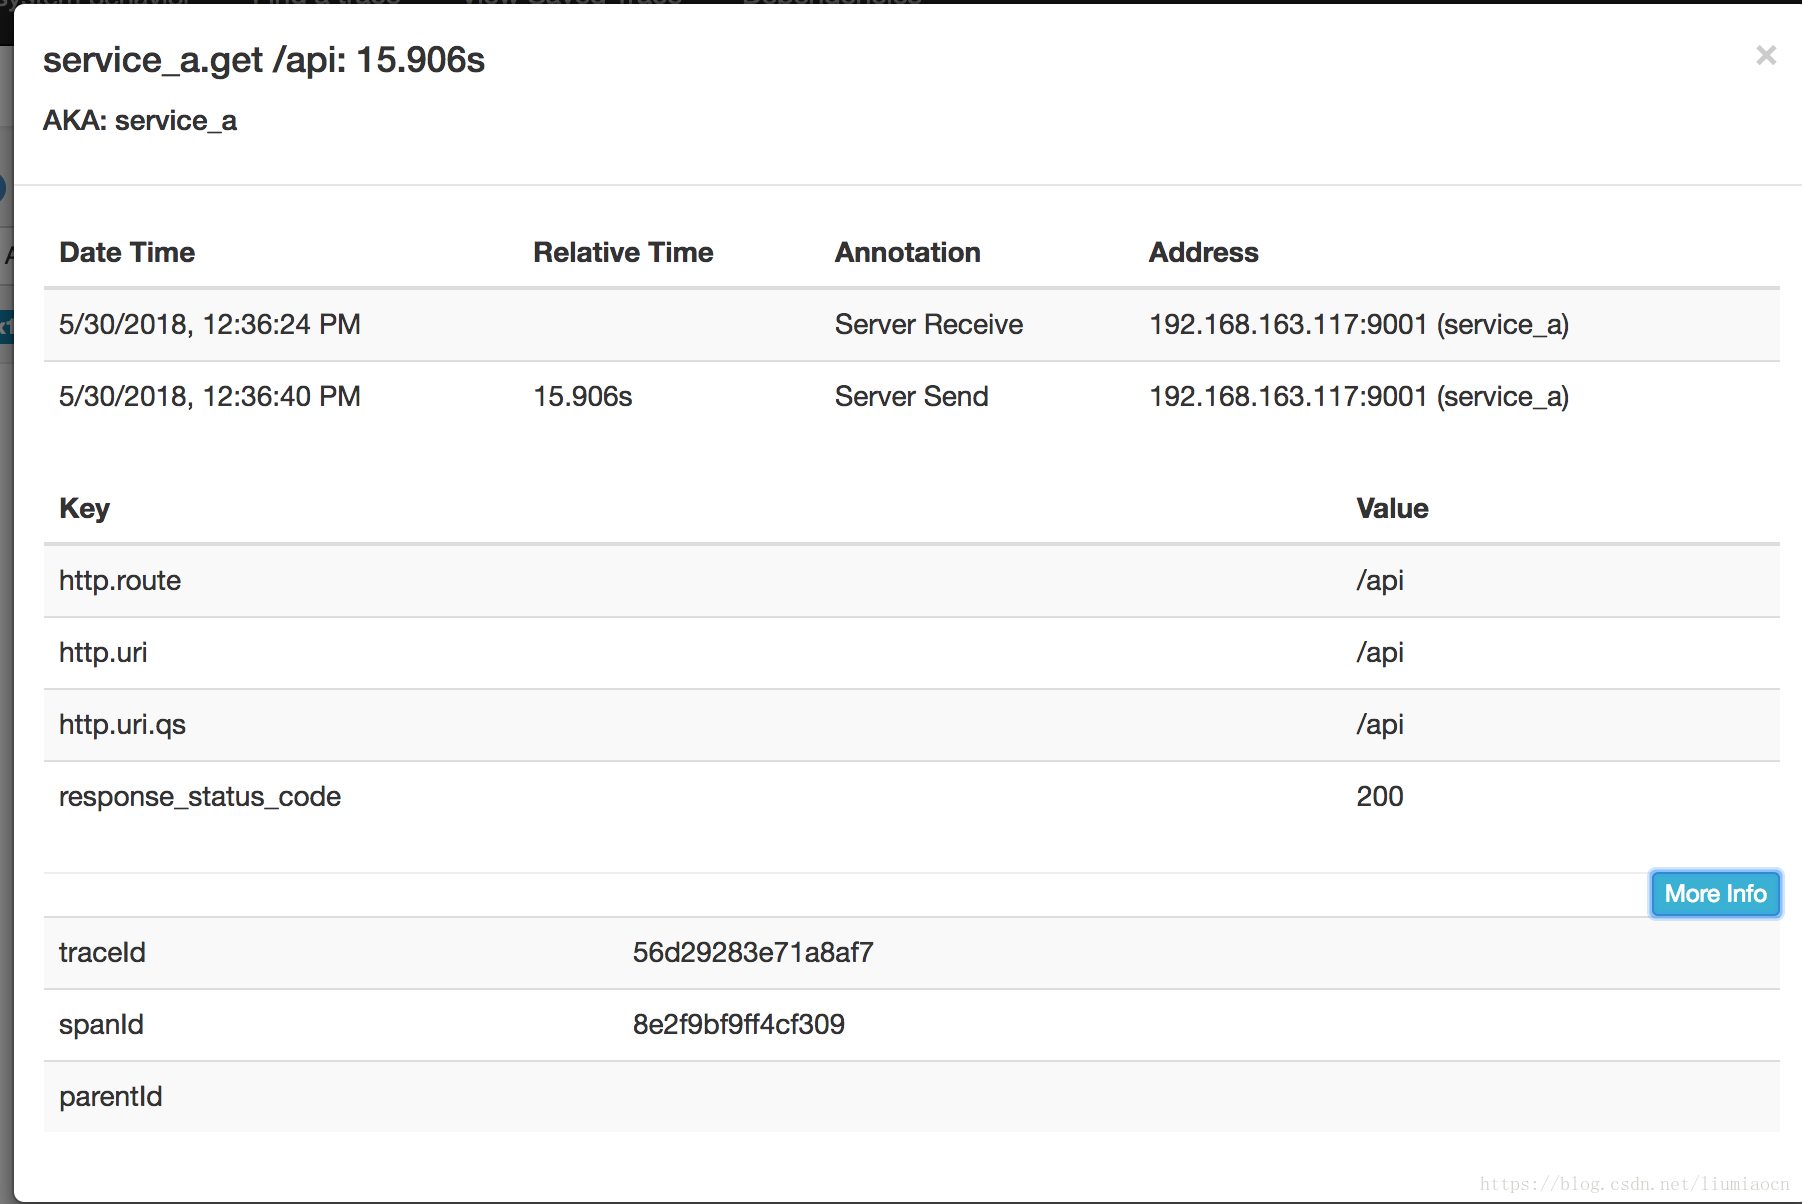Click the Relative Time column header
The image size is (1802, 1204).
click(x=623, y=253)
